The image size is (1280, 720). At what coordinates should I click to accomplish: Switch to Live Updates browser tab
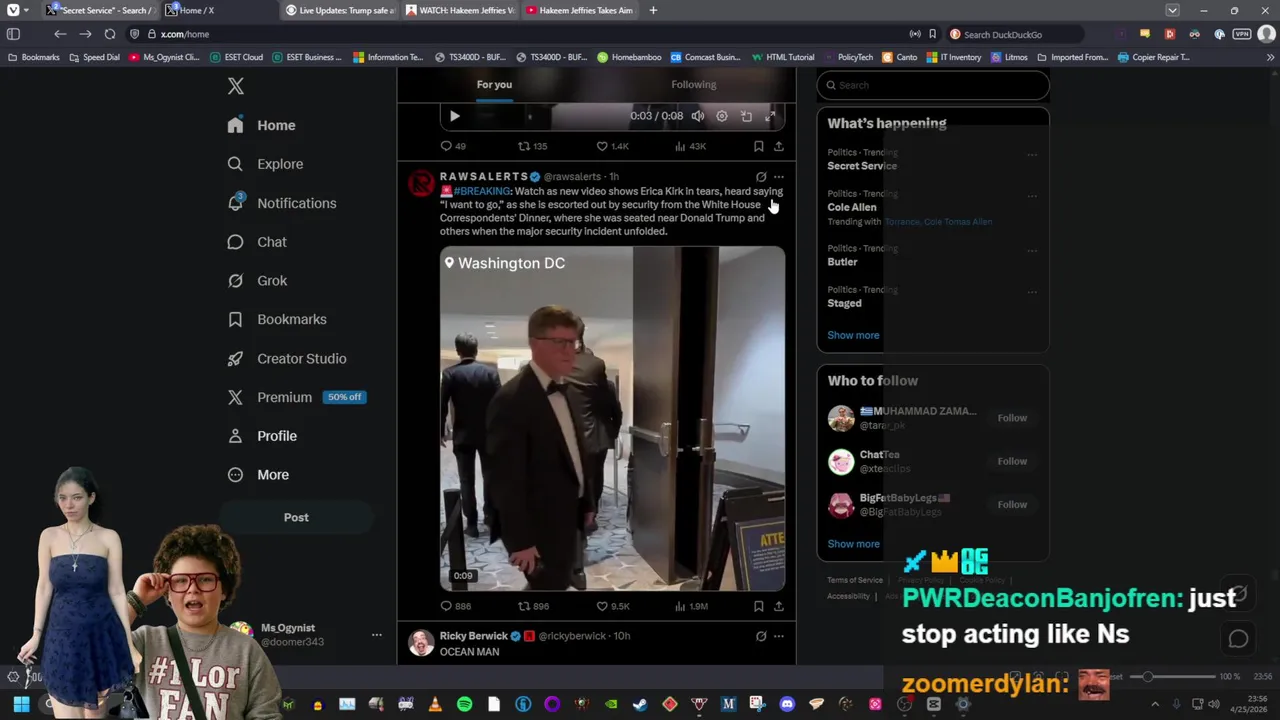click(x=341, y=10)
